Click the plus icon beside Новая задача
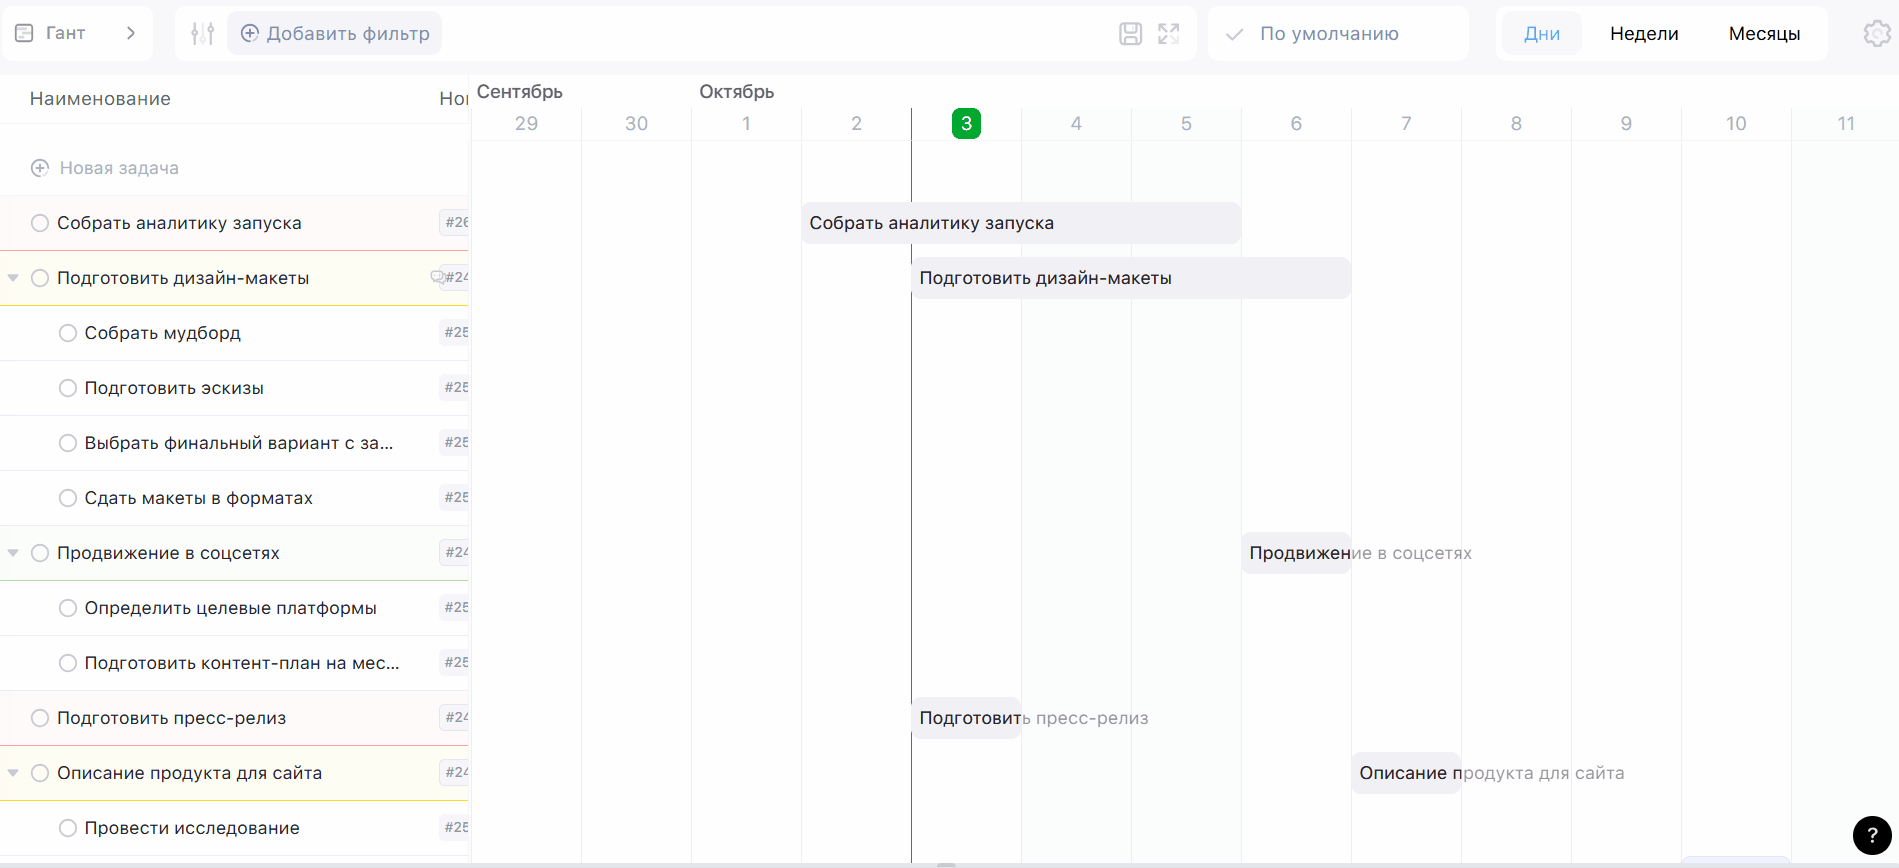This screenshot has height=868, width=1899. (x=40, y=168)
